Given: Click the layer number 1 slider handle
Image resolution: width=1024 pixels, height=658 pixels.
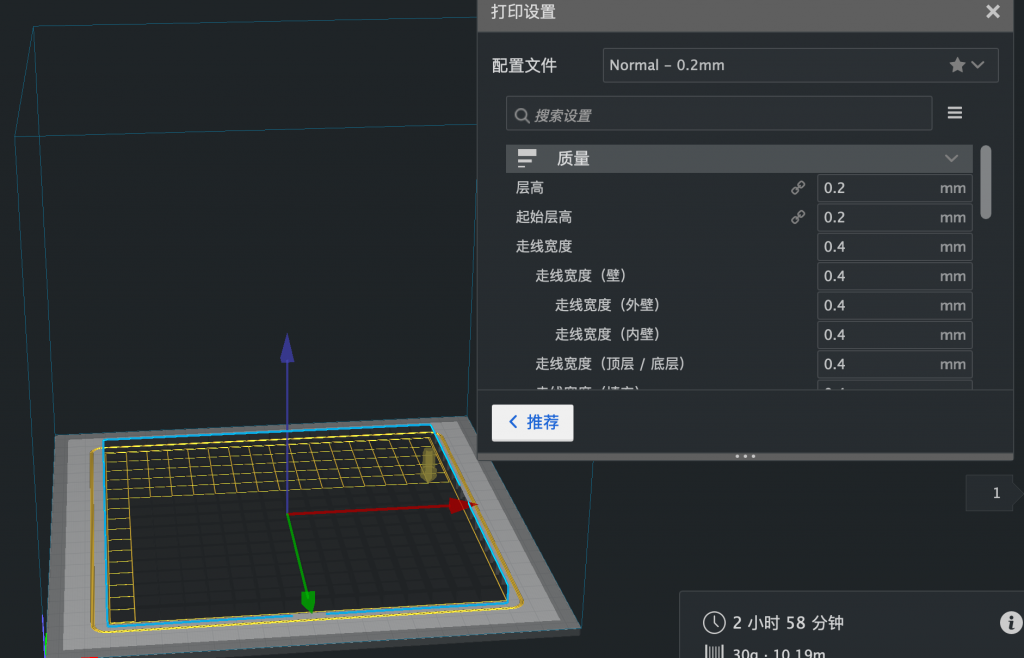Looking at the screenshot, I should point(994,493).
